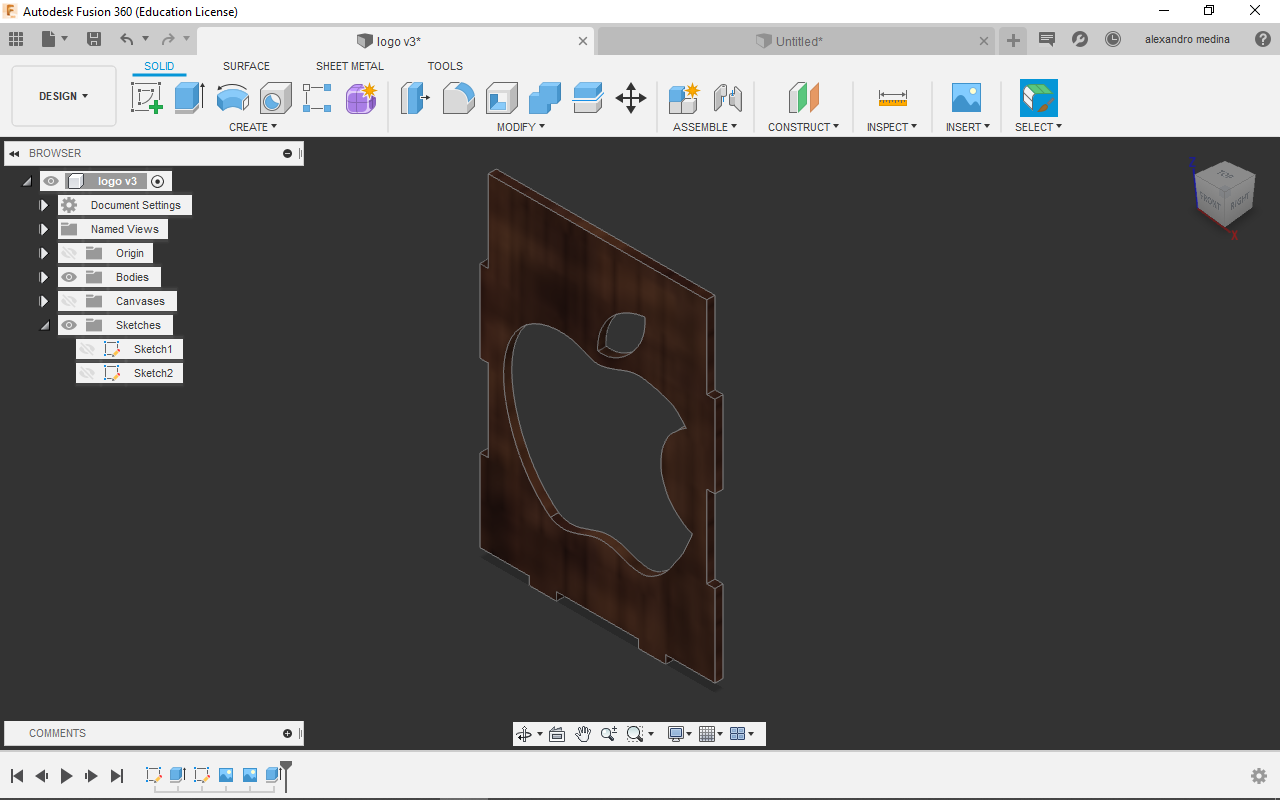Select the Shell tool
The image size is (1280, 800).
(502, 98)
